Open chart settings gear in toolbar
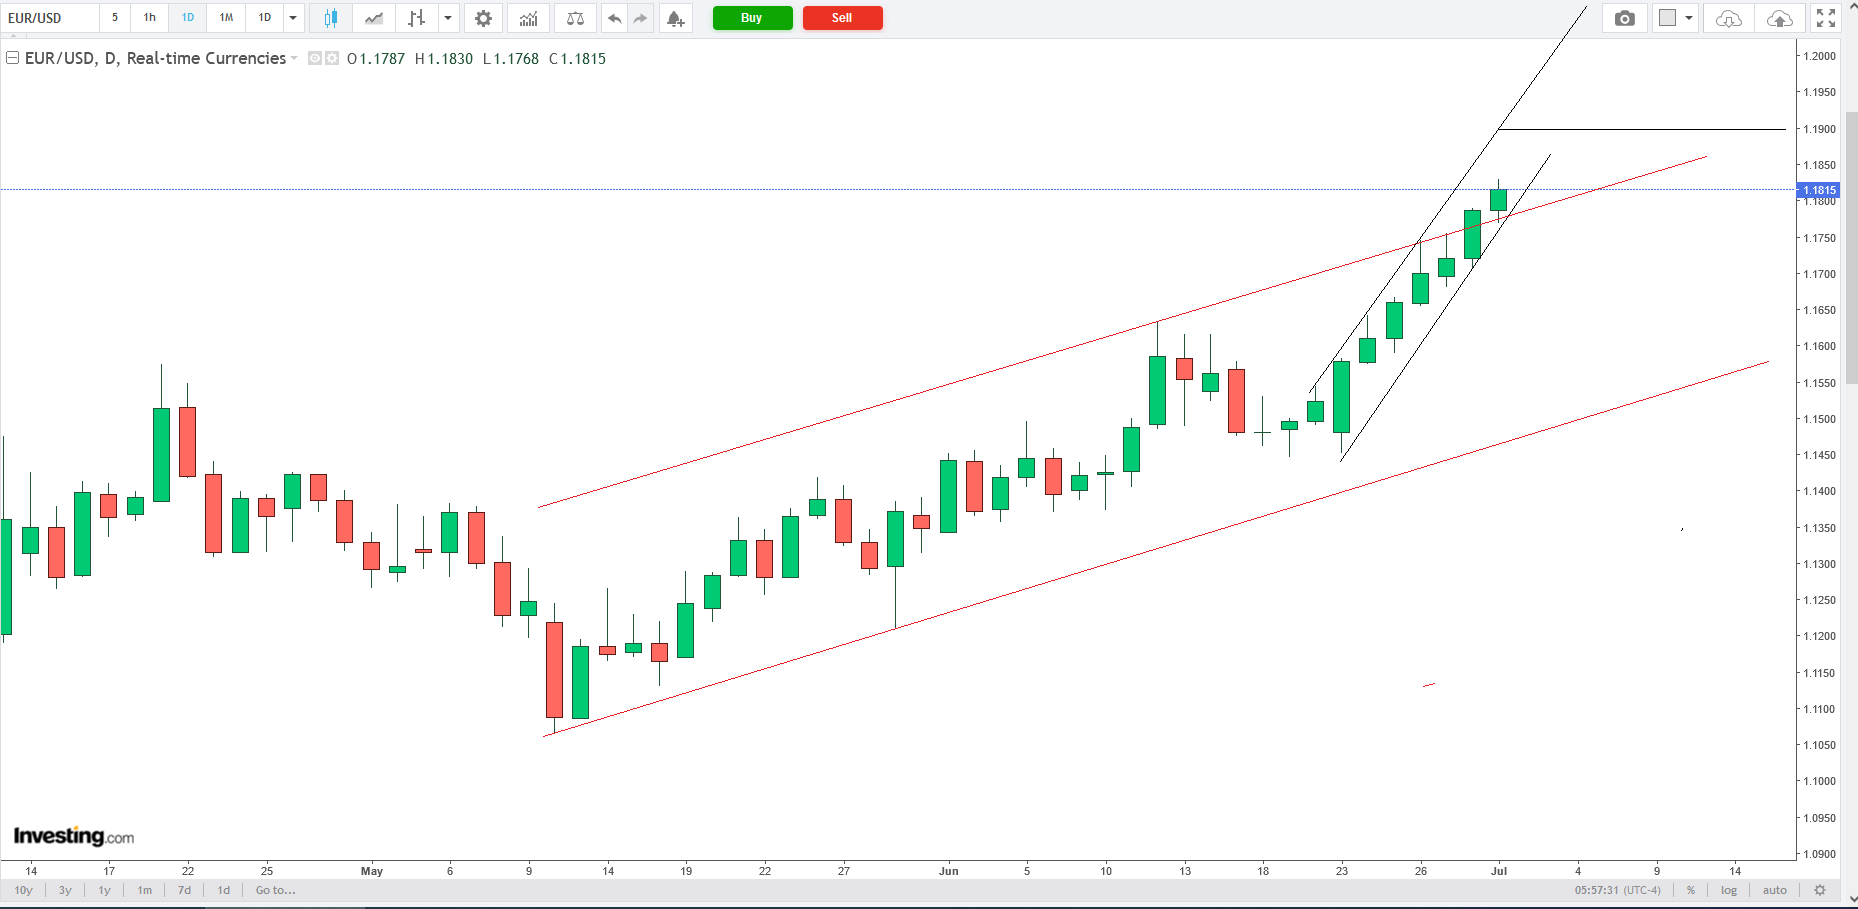The image size is (1858, 909). click(x=483, y=18)
